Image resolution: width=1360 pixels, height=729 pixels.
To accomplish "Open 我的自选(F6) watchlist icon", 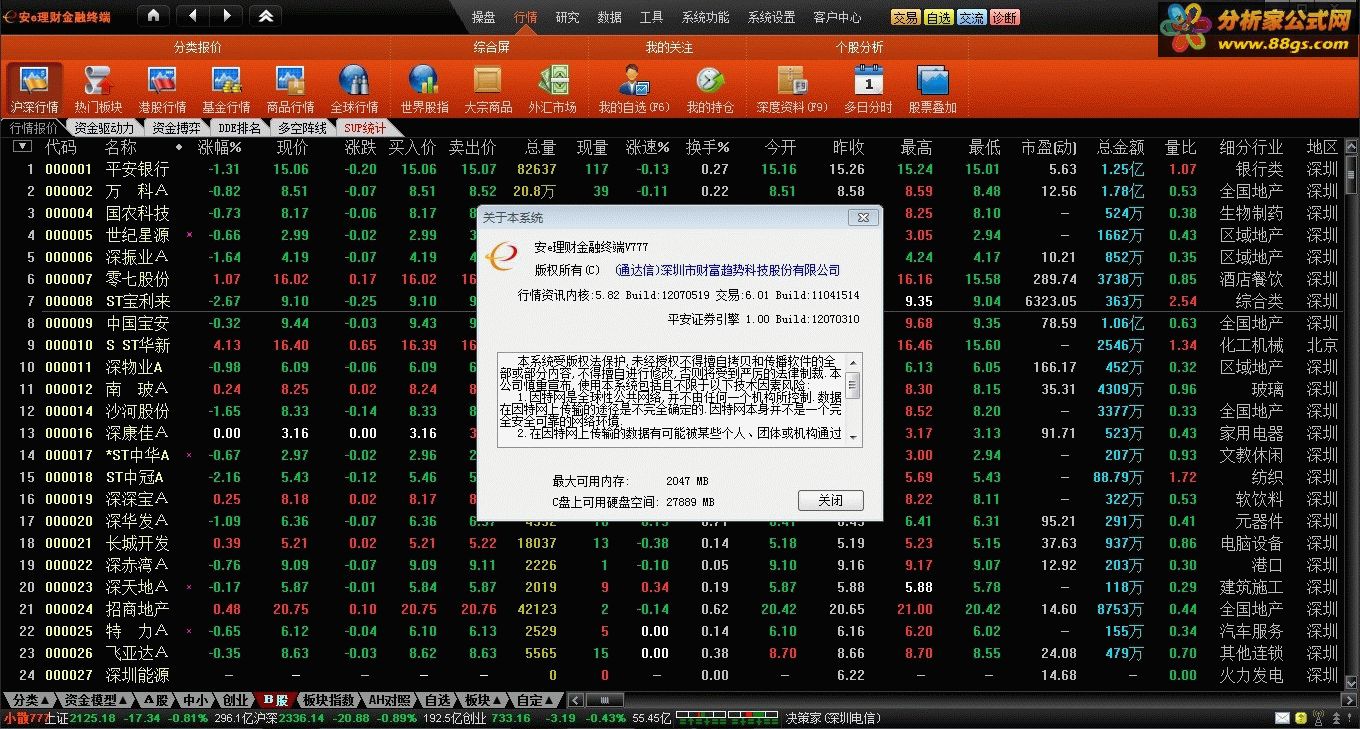I will [634, 88].
